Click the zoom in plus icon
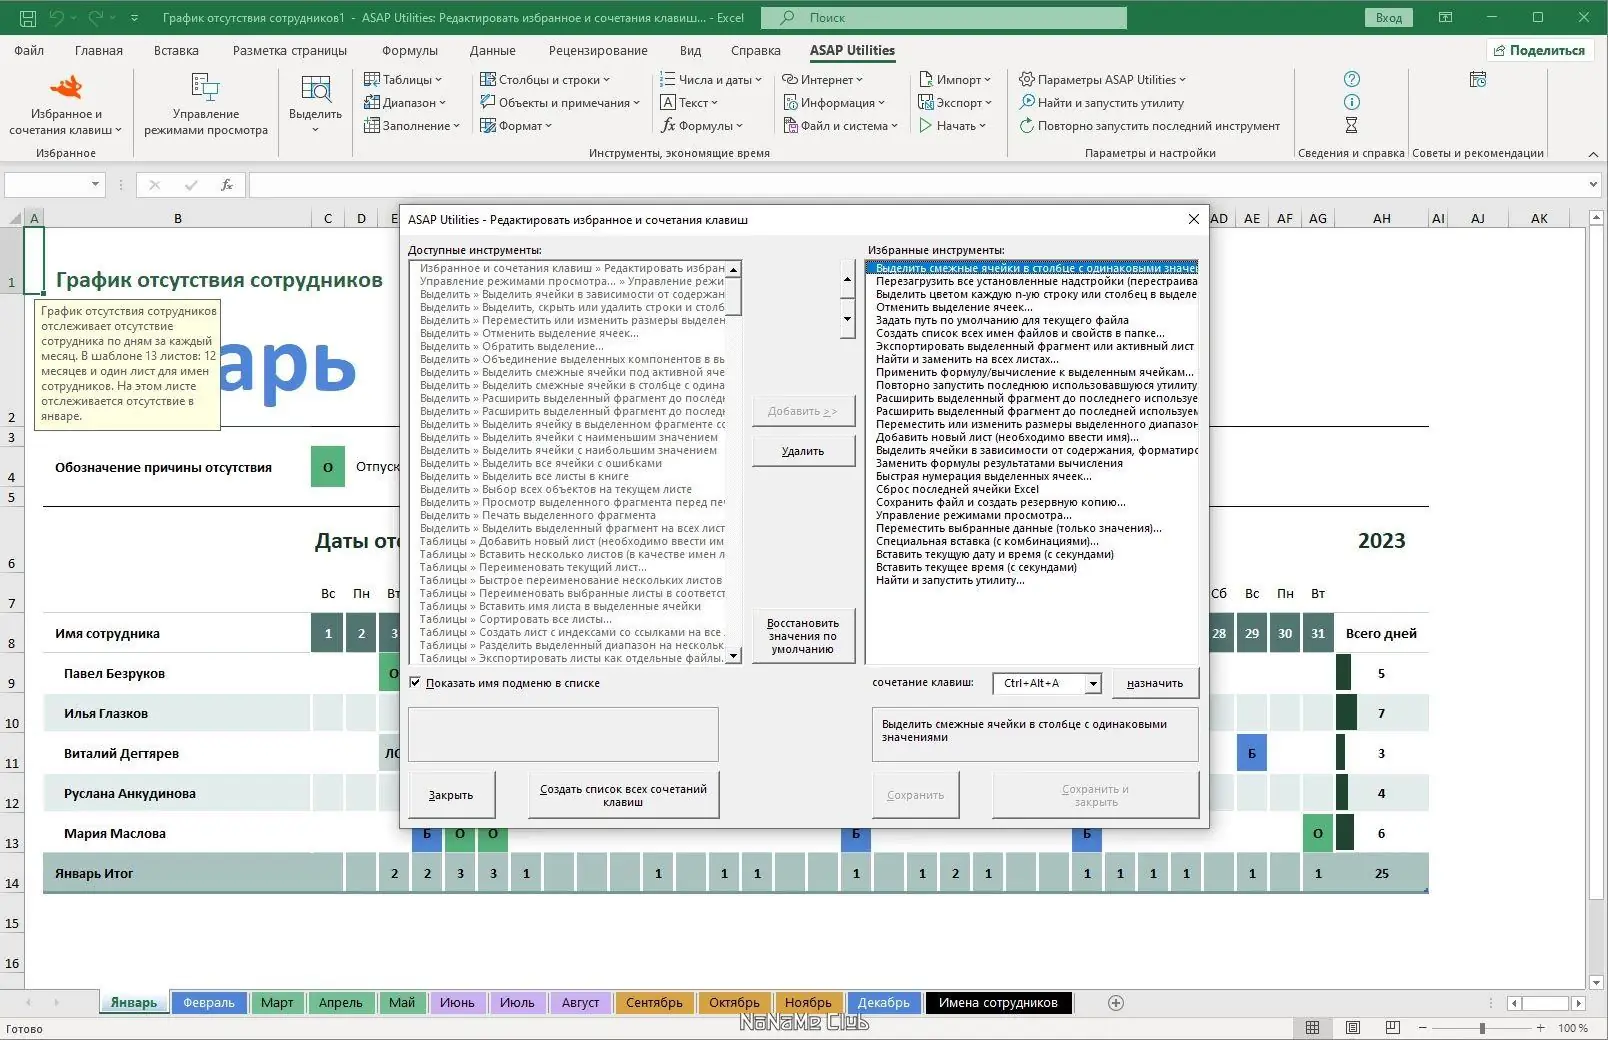The width and height of the screenshot is (1608, 1040). point(1540,1028)
